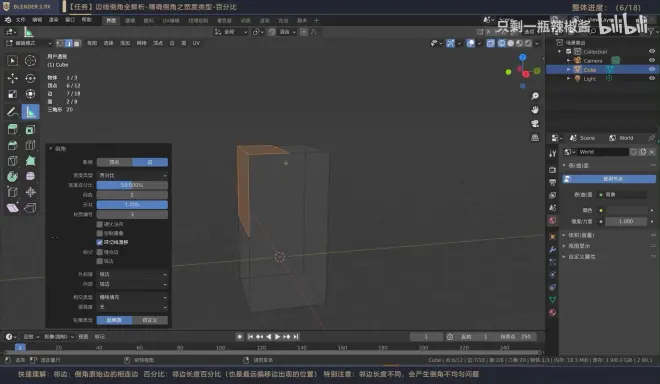Click the viewport zoom magnifier icon
This screenshot has height=384, width=660.
coord(535,96)
